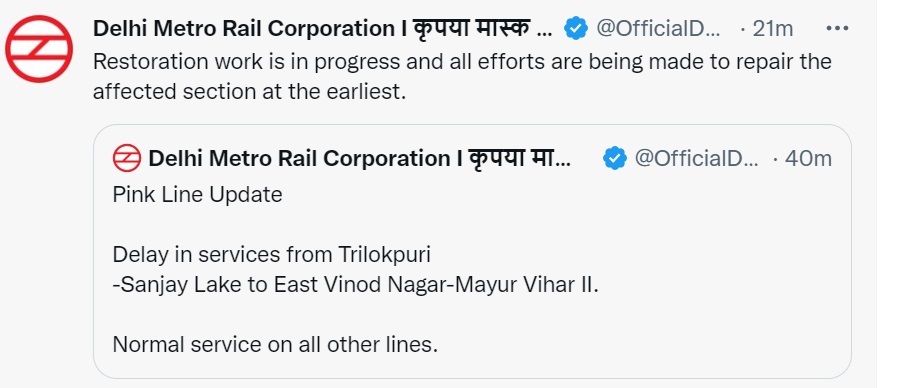Click the quoted tweet's Delhi Metro author name
This screenshot has width=897, height=388.
point(304,159)
